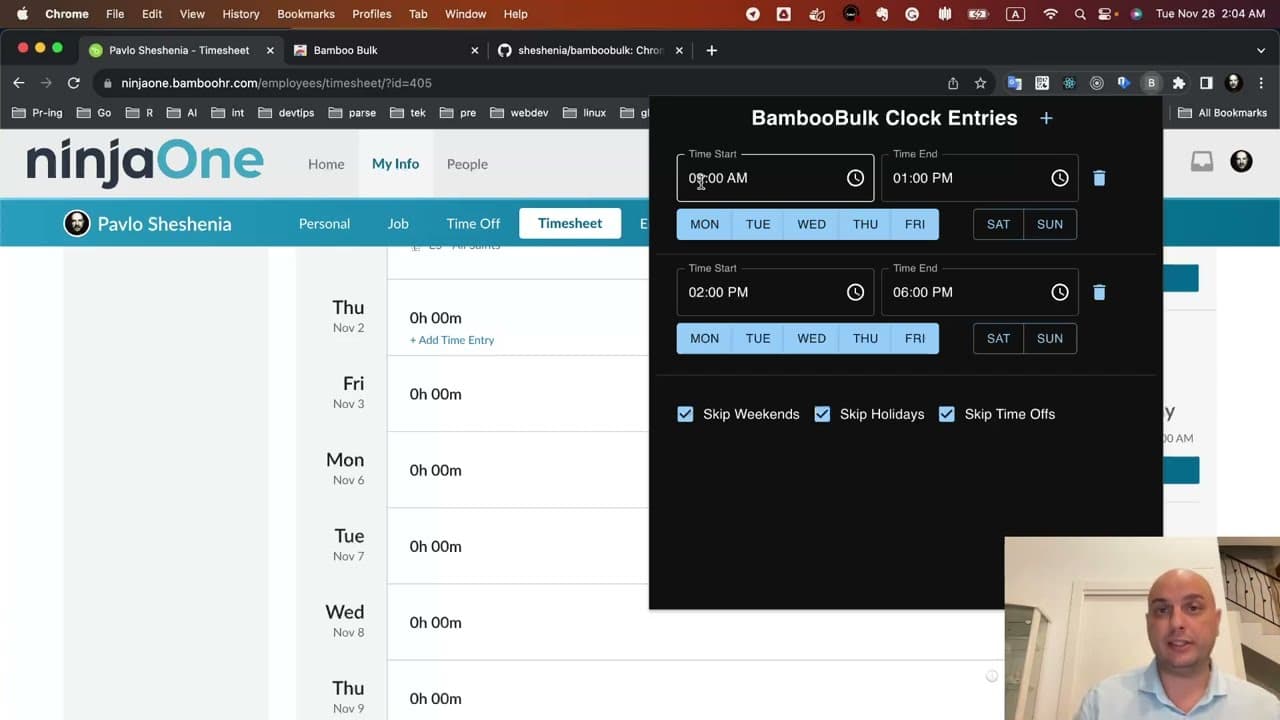This screenshot has height=720, width=1280.
Task: Toggle Skip Weekends checkbox
Action: (x=685, y=414)
